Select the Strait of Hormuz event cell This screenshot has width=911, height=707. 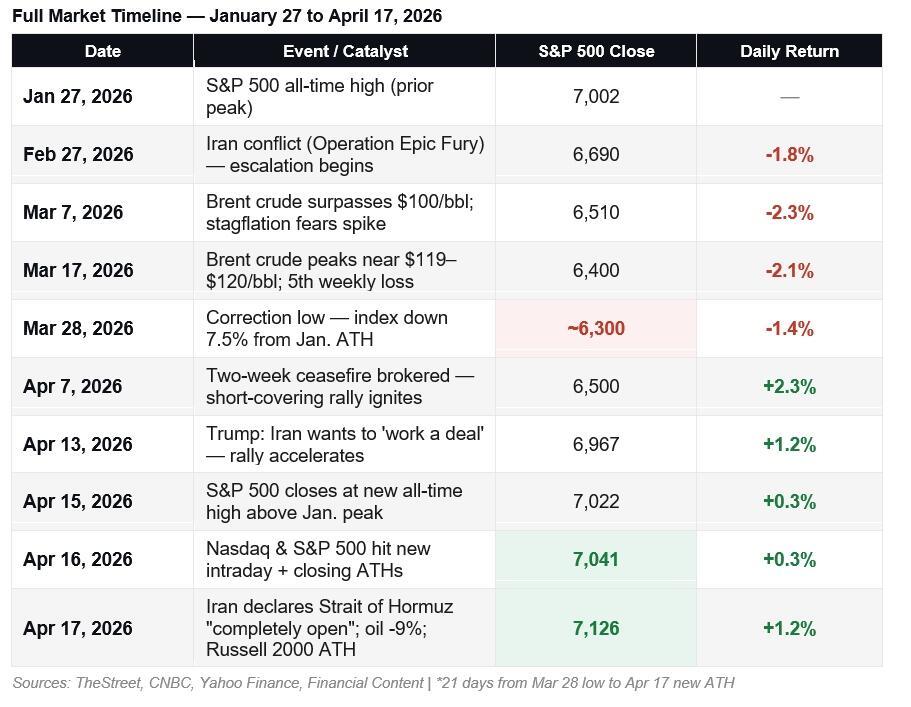click(330, 629)
